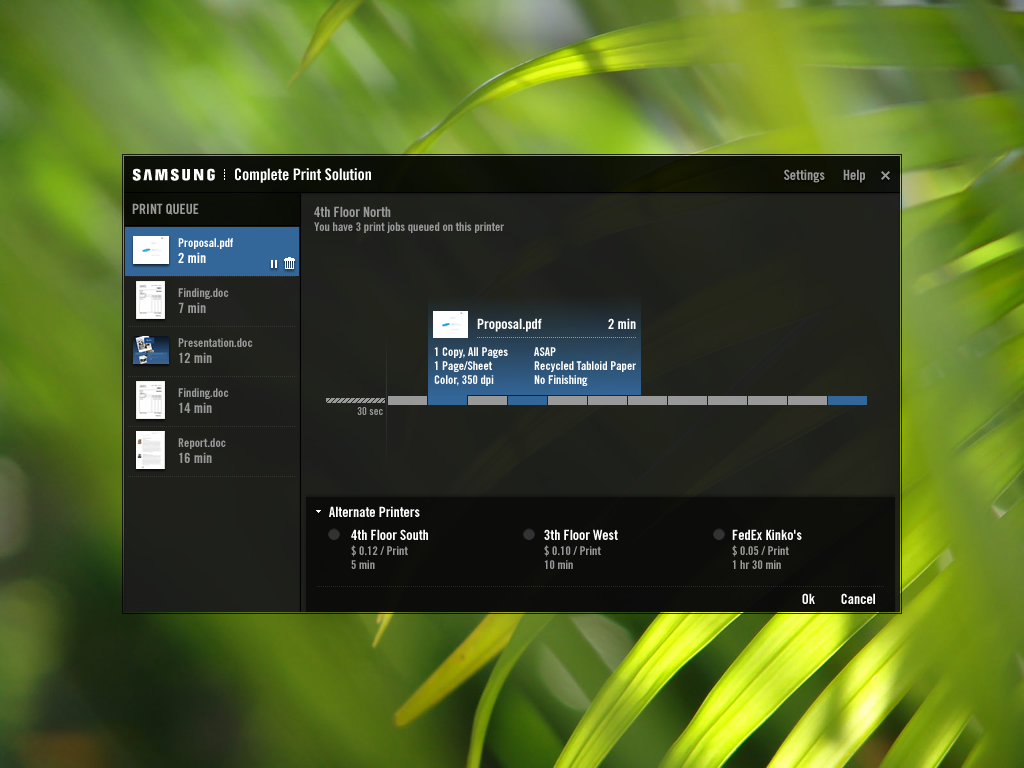
Task: Click the Finding.doc 14 min thumbnail
Action: [151, 400]
